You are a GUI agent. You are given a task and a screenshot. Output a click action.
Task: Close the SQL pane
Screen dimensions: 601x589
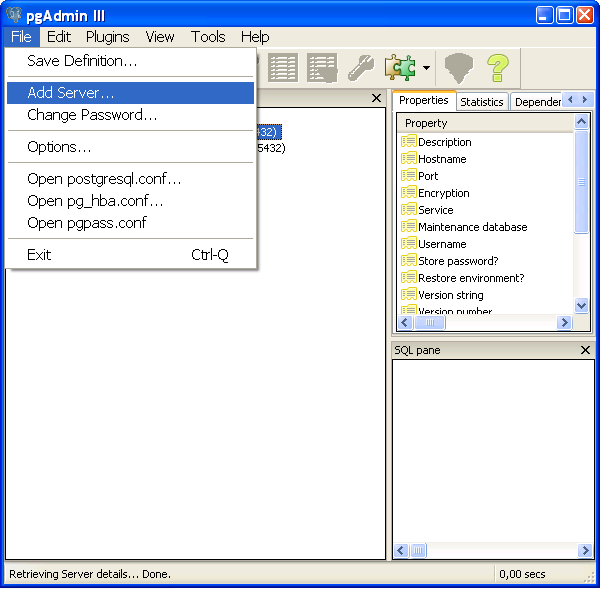(585, 350)
